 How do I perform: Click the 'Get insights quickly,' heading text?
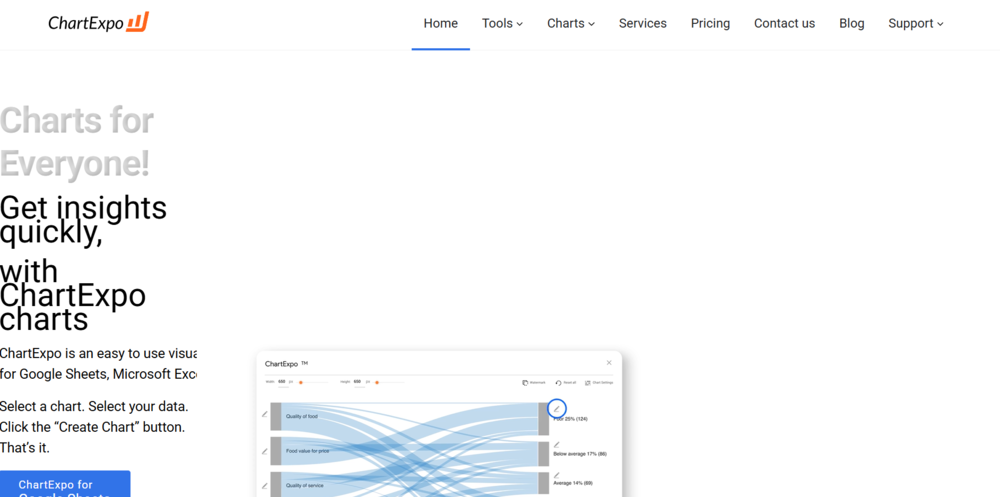83,219
